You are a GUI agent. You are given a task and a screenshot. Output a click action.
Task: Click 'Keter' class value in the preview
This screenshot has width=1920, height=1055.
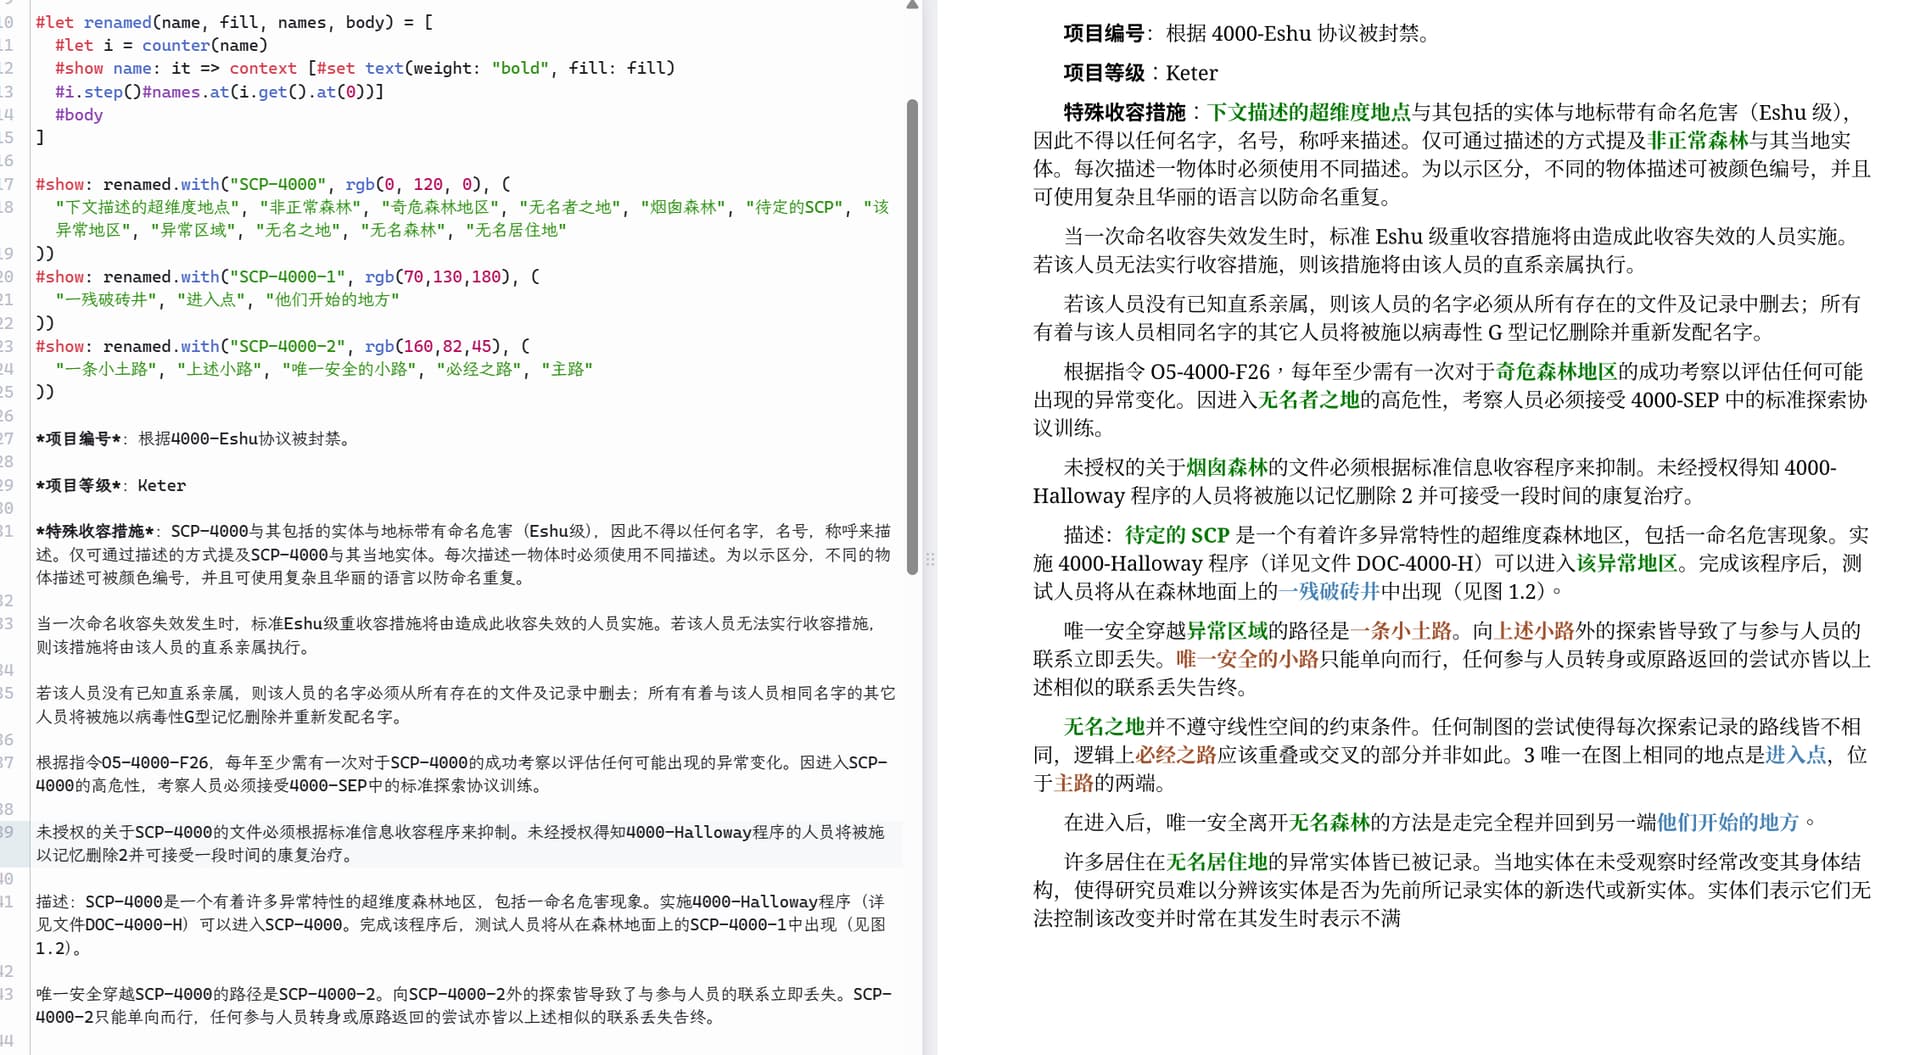pyautogui.click(x=1191, y=73)
